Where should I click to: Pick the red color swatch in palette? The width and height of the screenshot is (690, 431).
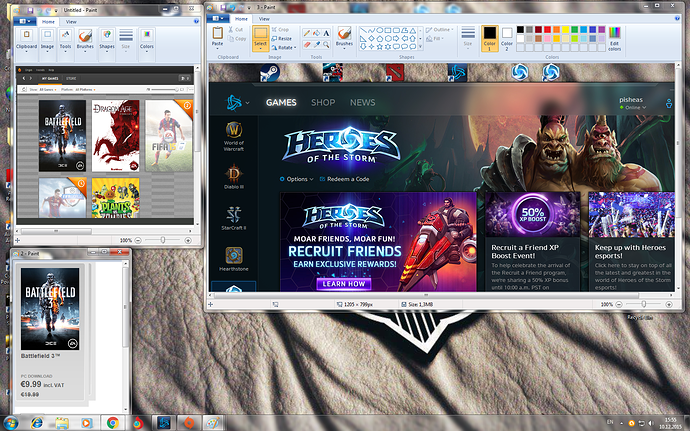pyautogui.click(x=547, y=29)
